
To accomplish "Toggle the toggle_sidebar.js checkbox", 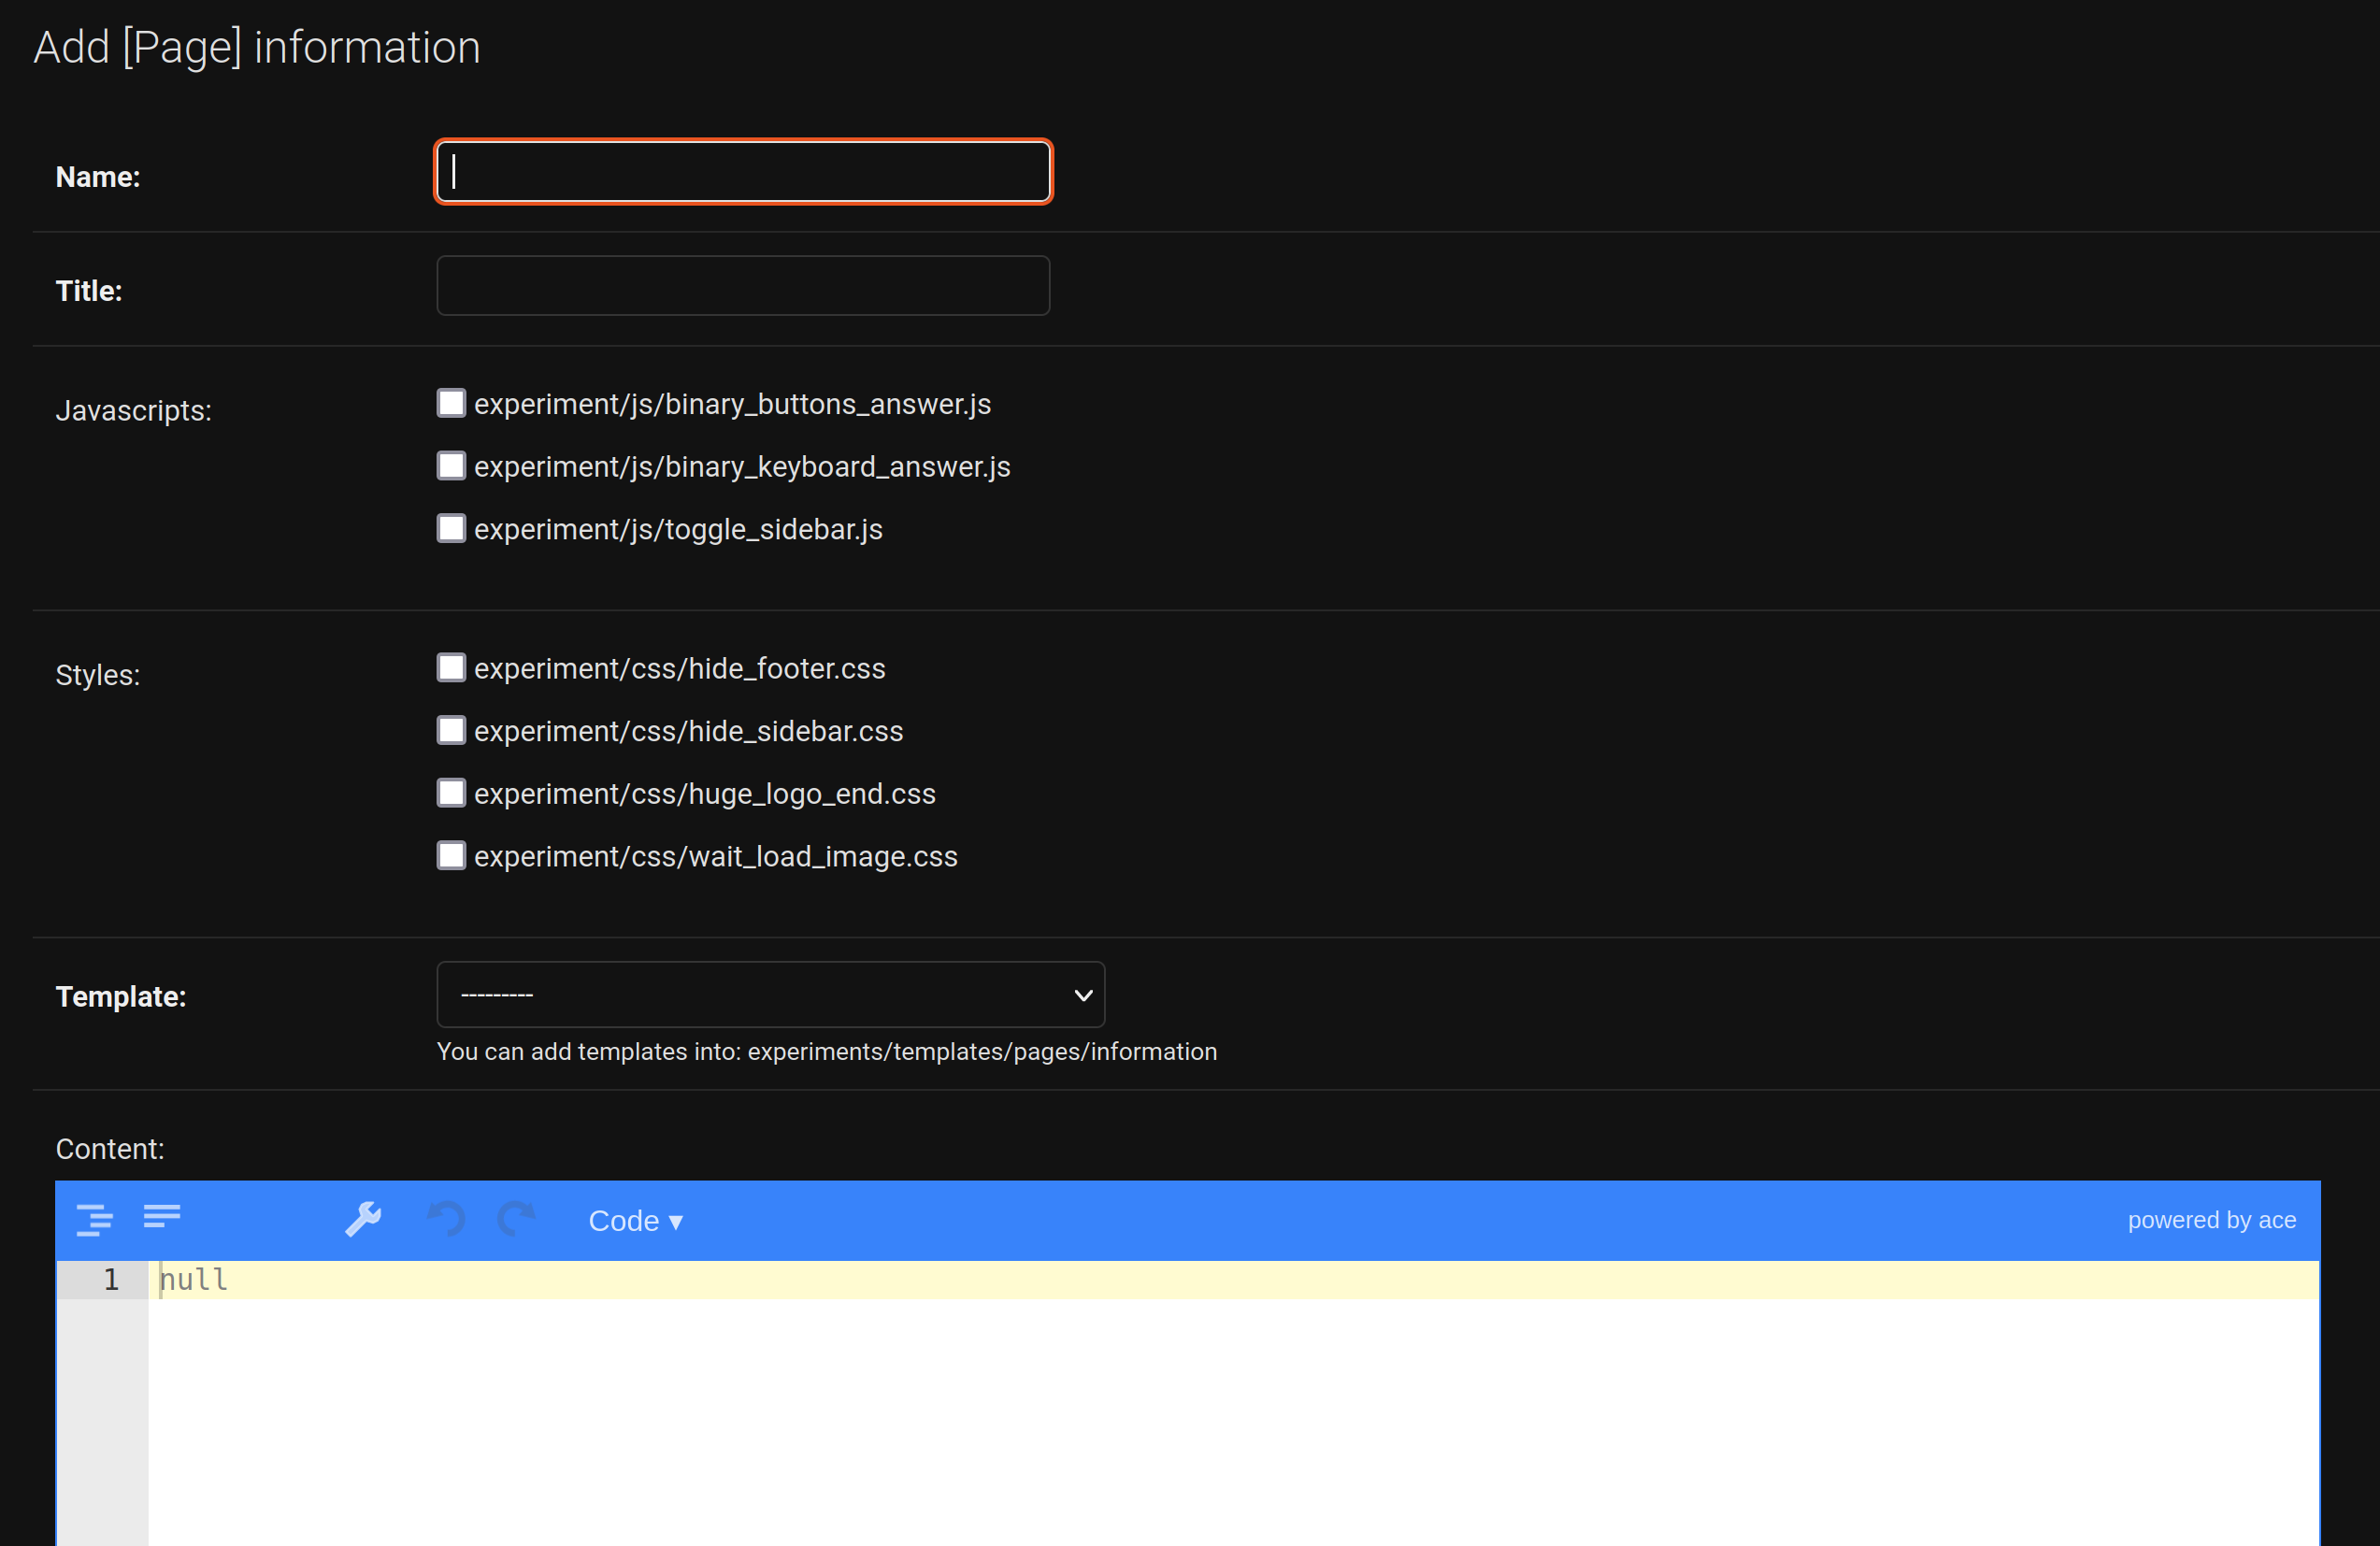I will point(451,528).
